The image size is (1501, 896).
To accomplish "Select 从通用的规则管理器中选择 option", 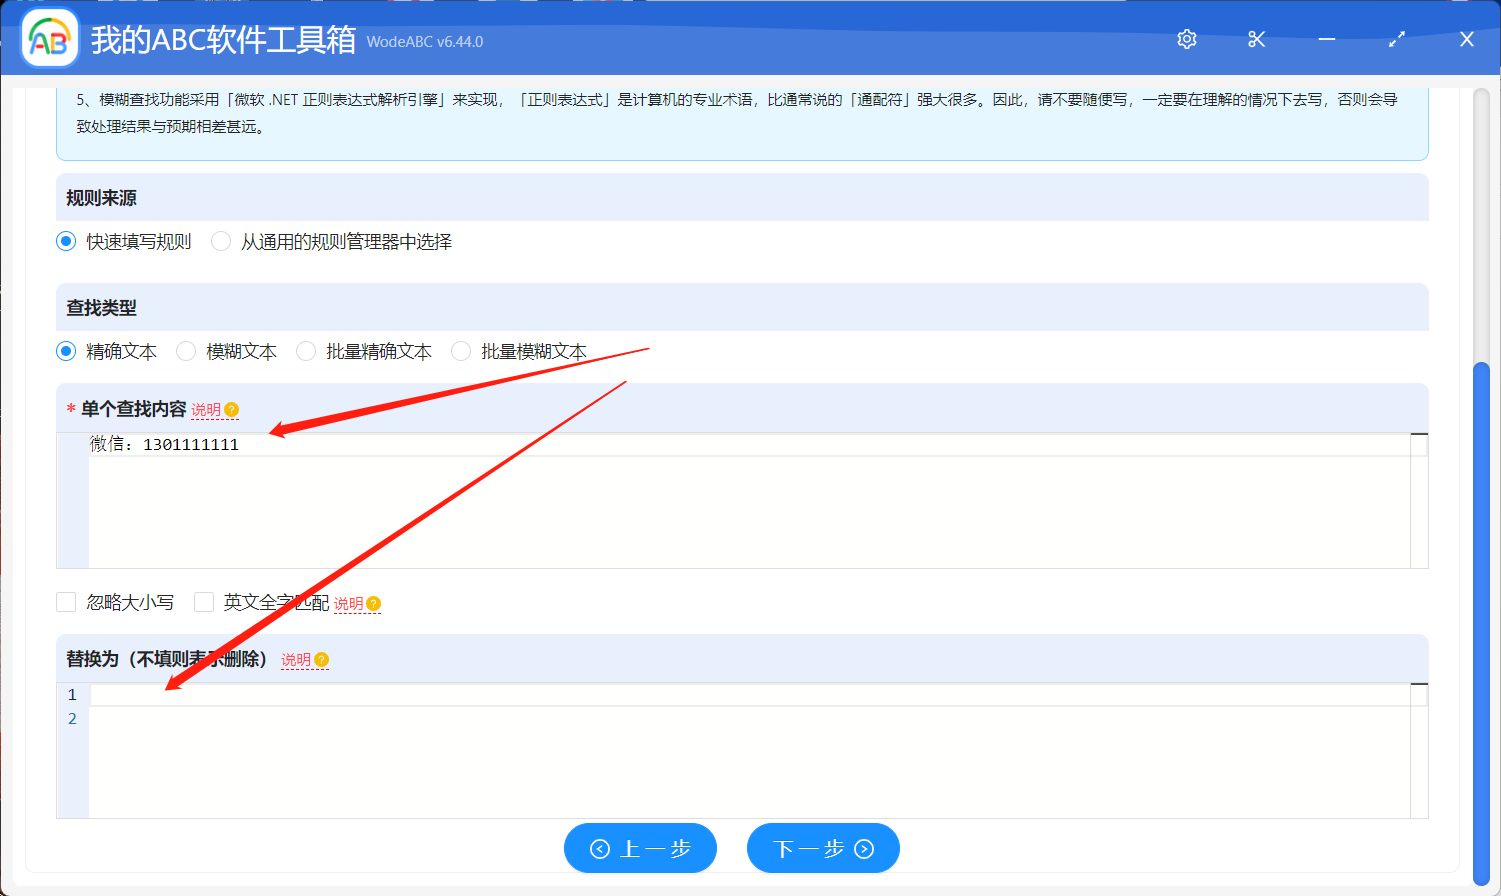I will point(222,242).
